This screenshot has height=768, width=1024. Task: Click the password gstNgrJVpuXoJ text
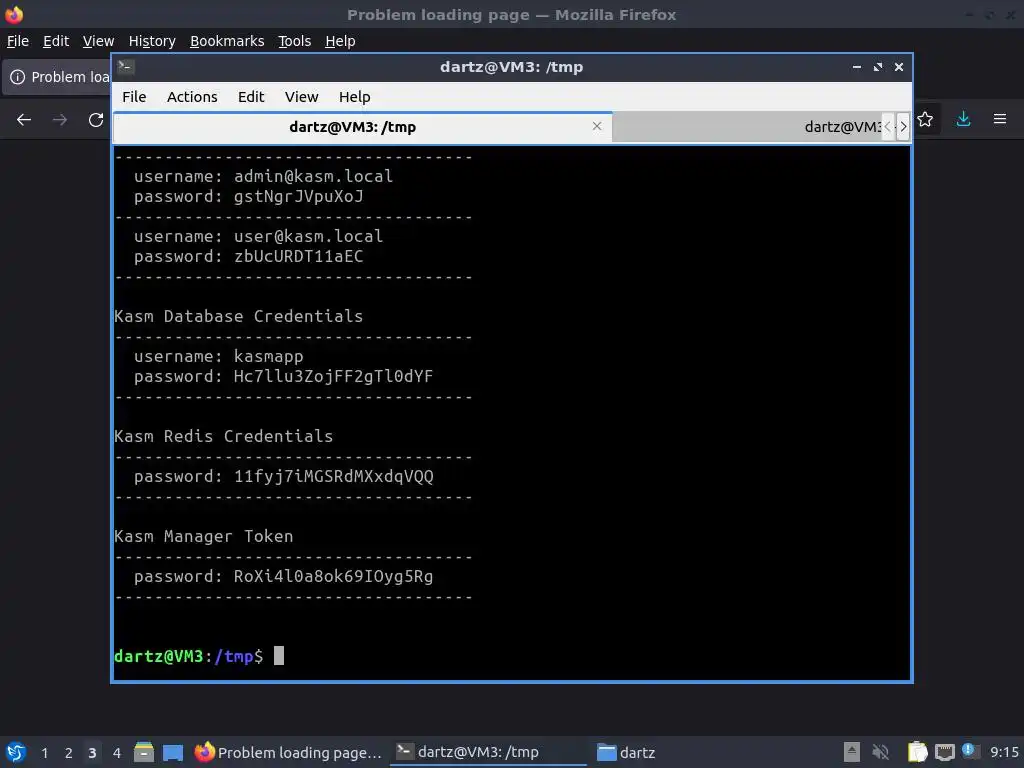(298, 197)
